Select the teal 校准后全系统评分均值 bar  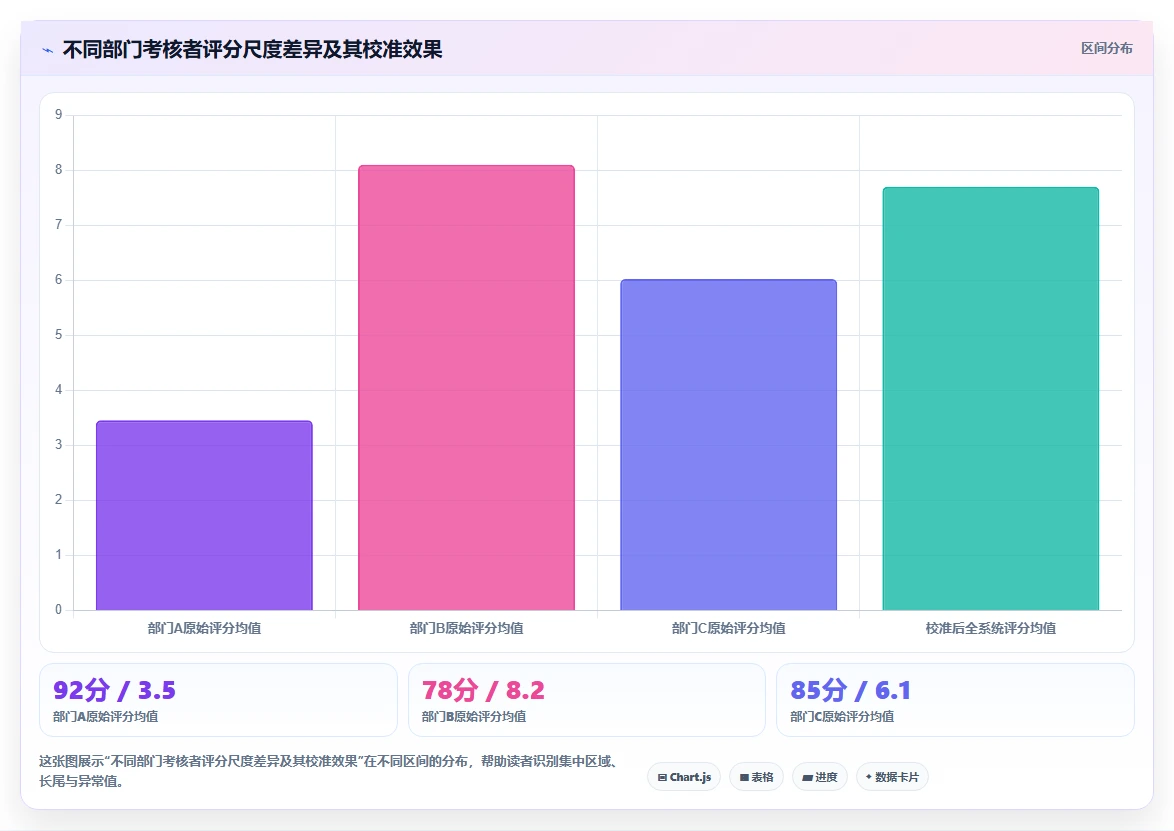click(991, 398)
